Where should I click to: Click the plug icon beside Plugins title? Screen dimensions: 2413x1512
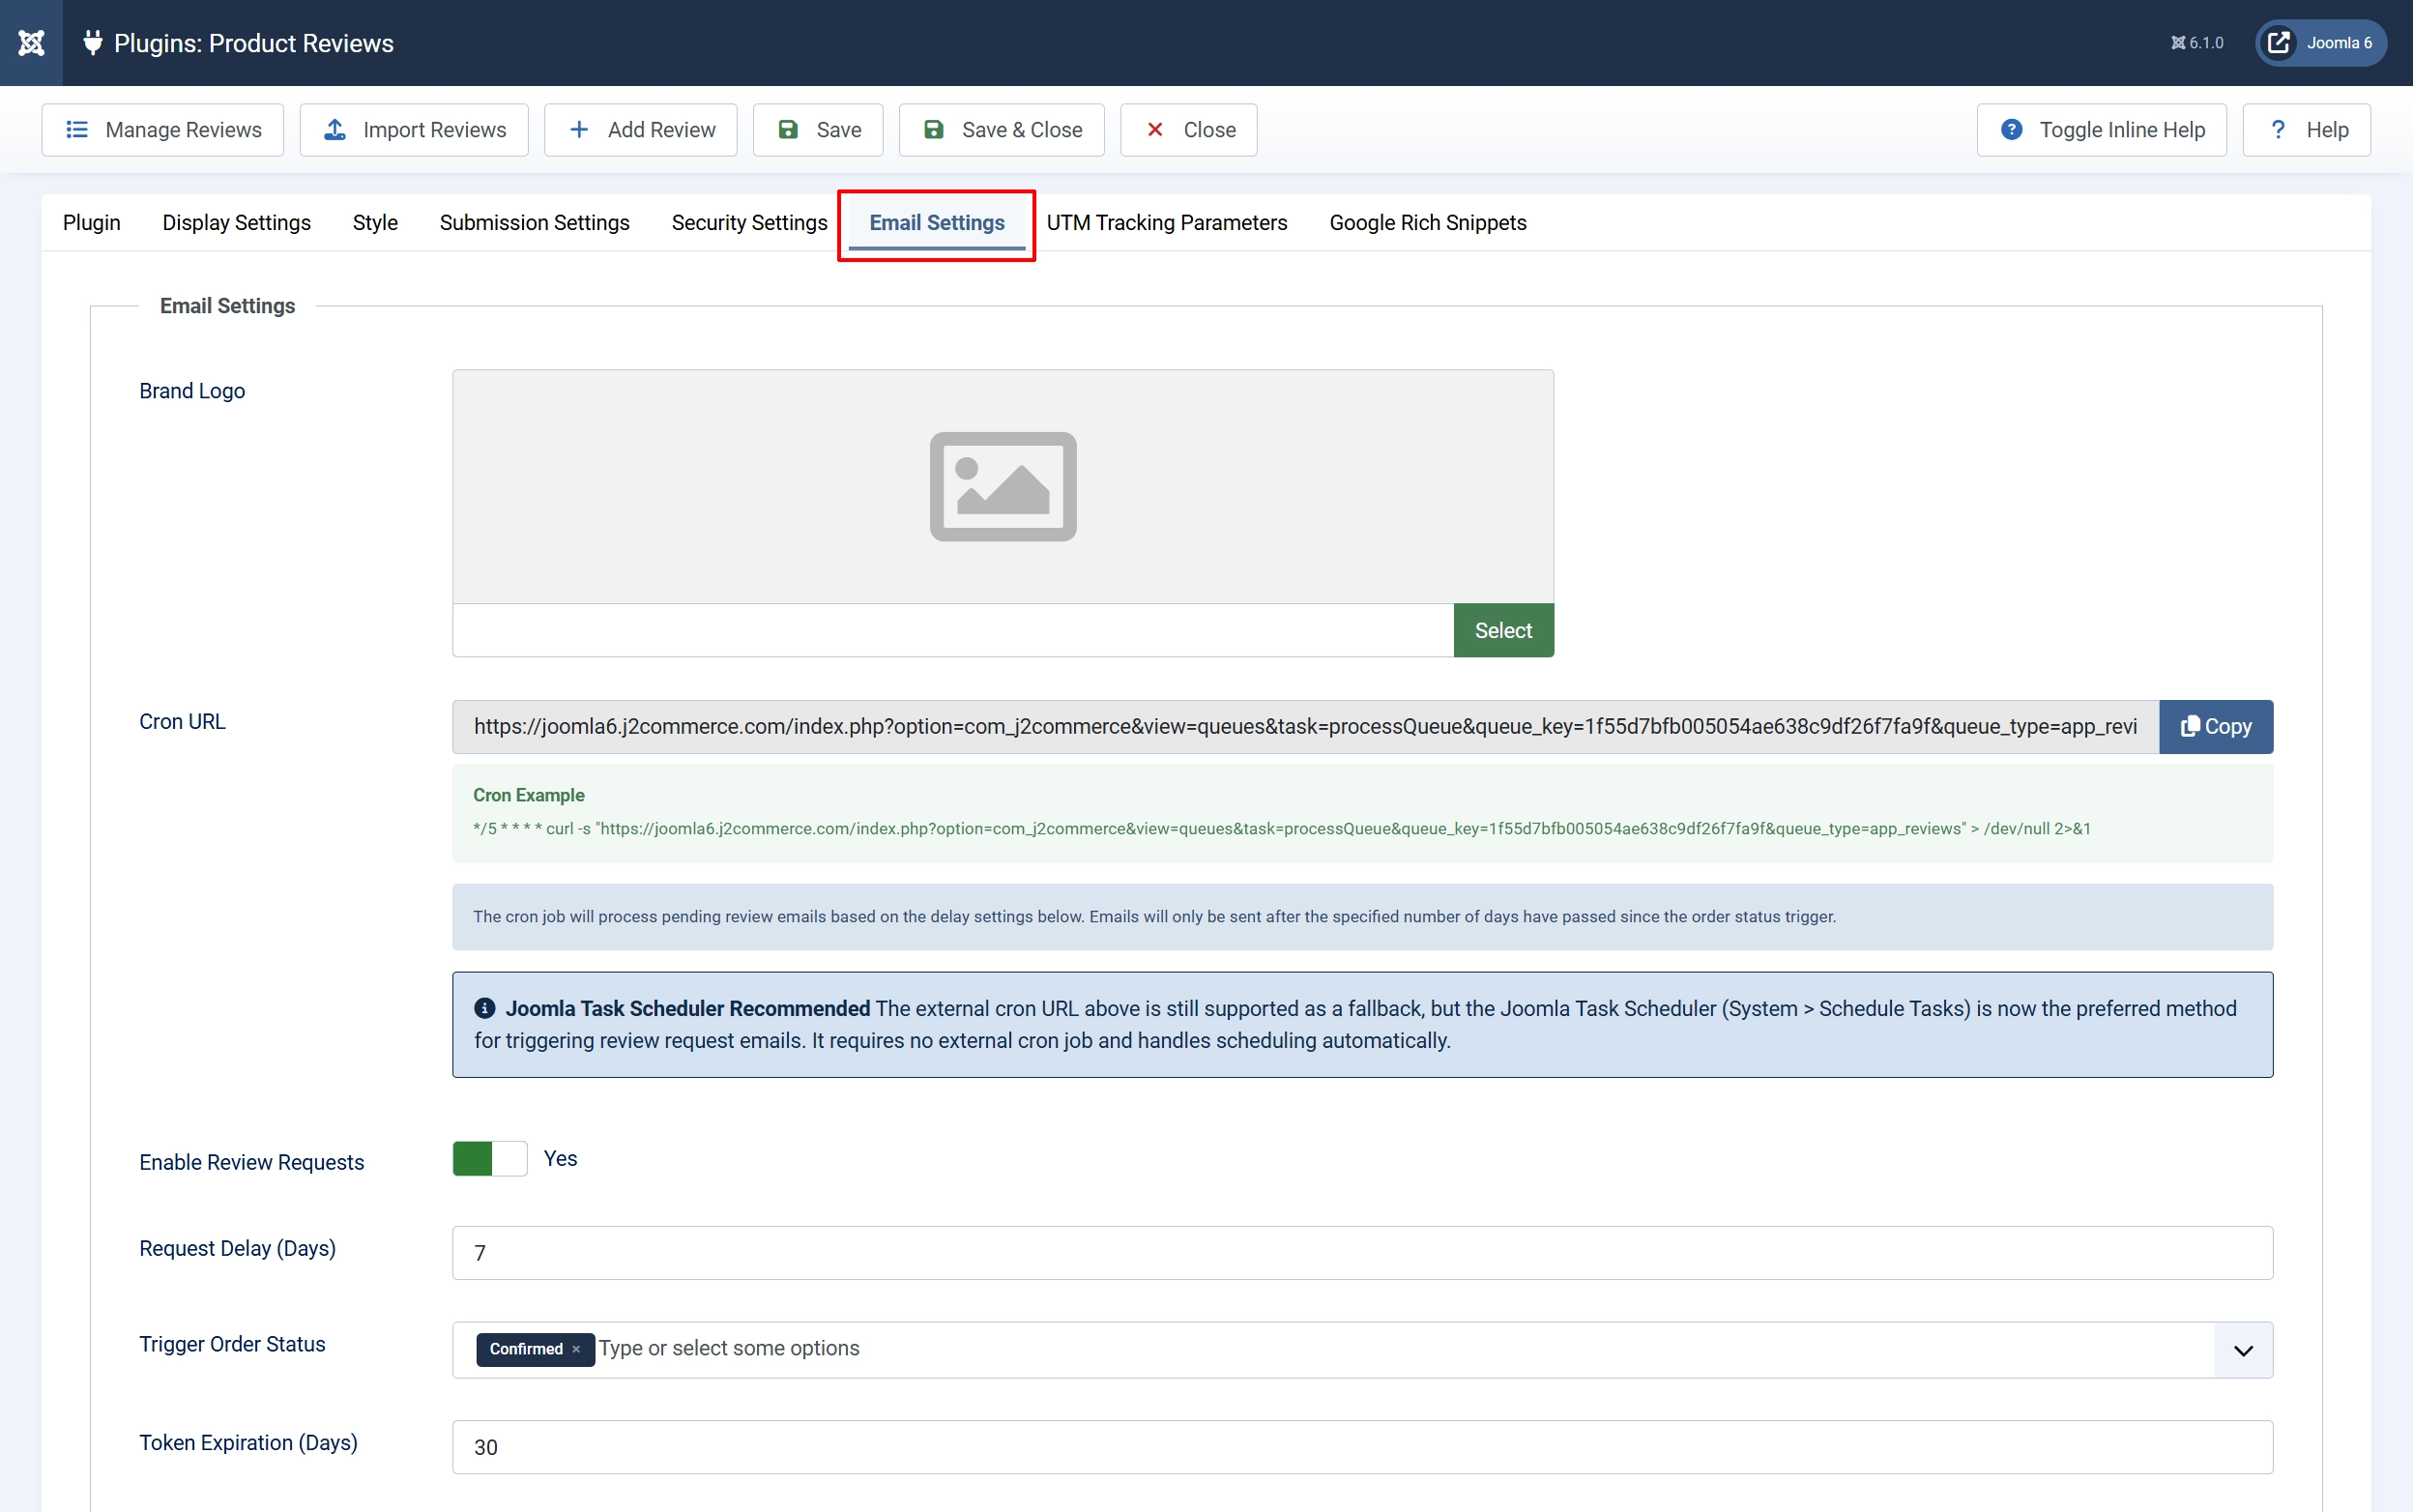(x=92, y=43)
